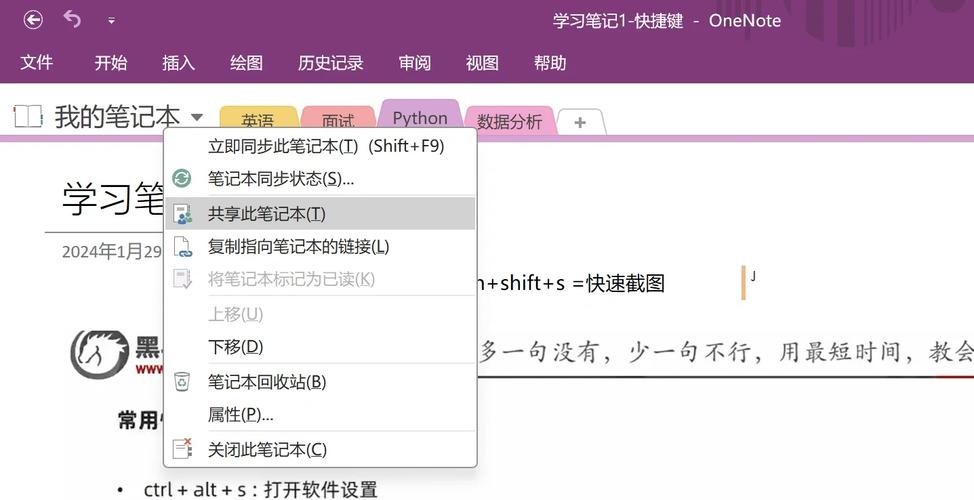Open the 英语 section tab
974x500 pixels.
coord(259,120)
